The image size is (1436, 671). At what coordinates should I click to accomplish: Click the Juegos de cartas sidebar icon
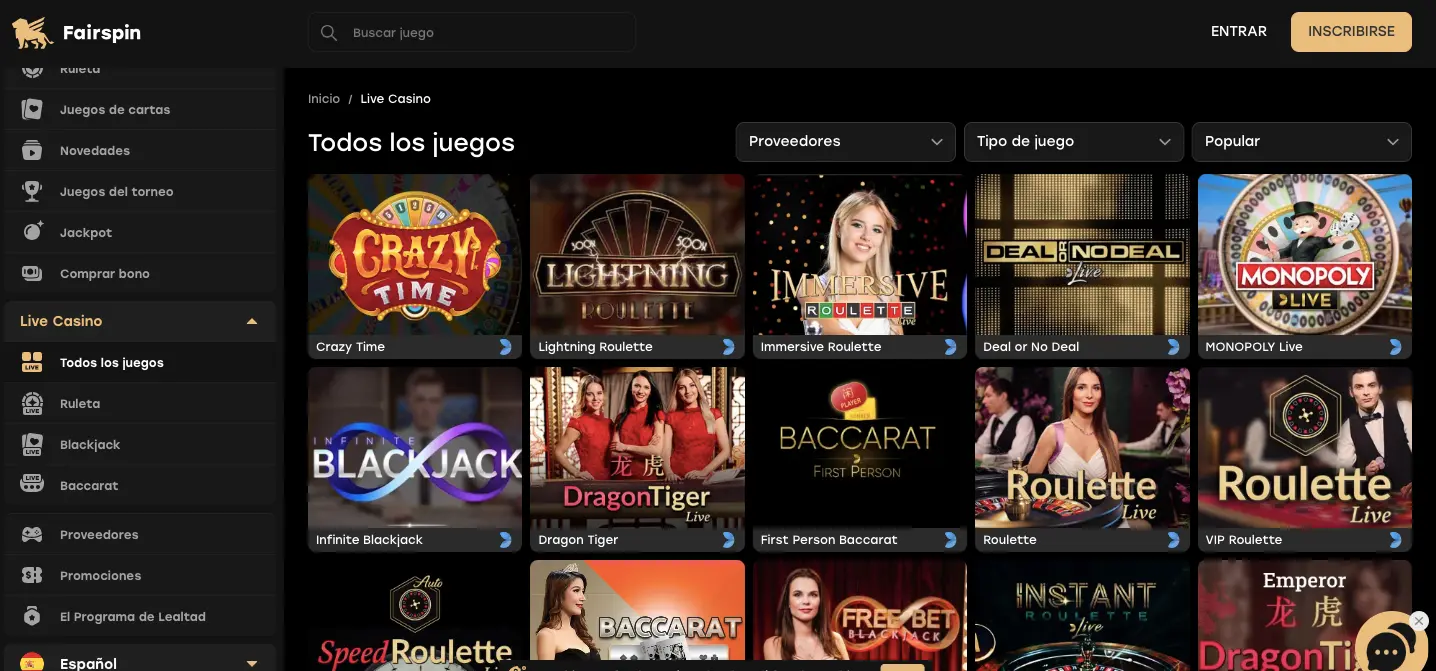coord(32,110)
